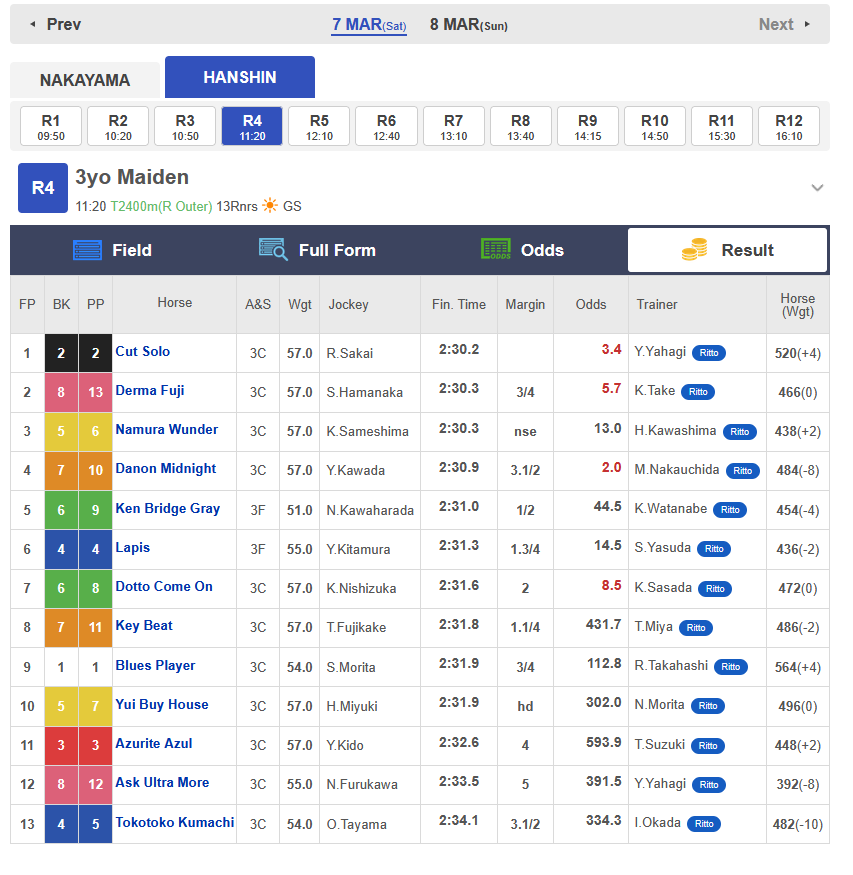Open horse Danon Midnight's profile
This screenshot has height=875, width=853.
(166, 469)
